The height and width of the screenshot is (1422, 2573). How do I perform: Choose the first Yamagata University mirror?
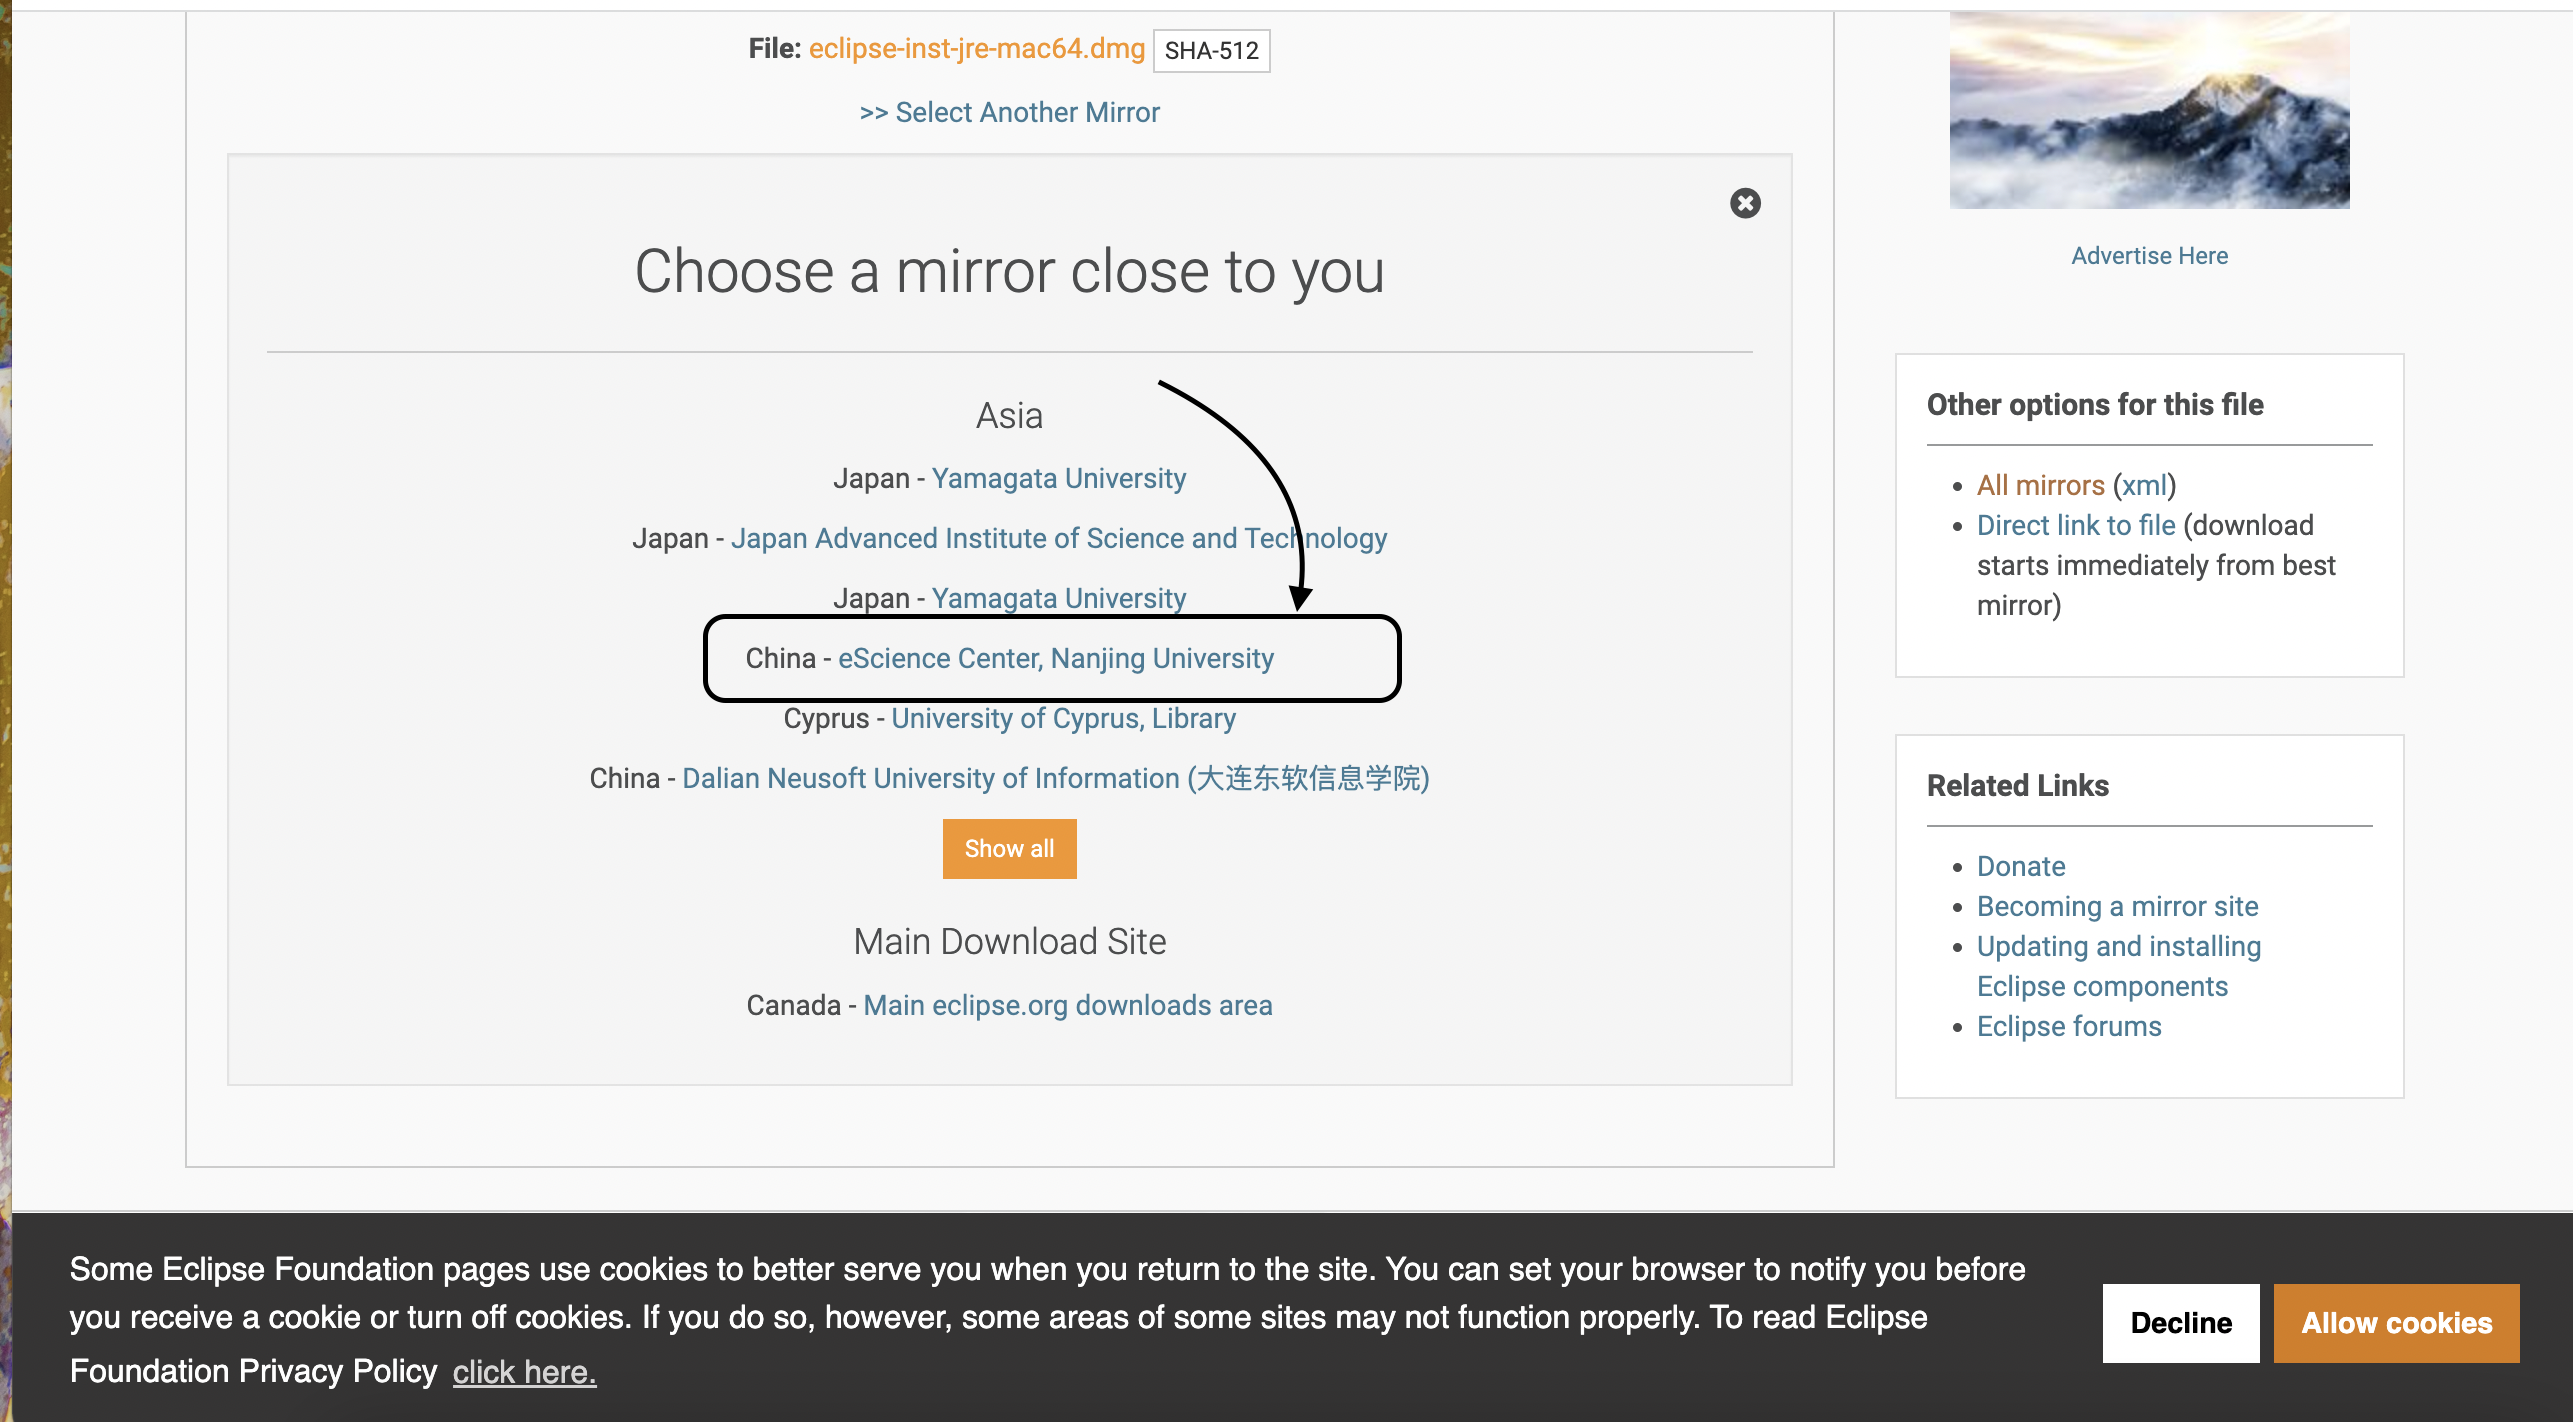point(1058,478)
